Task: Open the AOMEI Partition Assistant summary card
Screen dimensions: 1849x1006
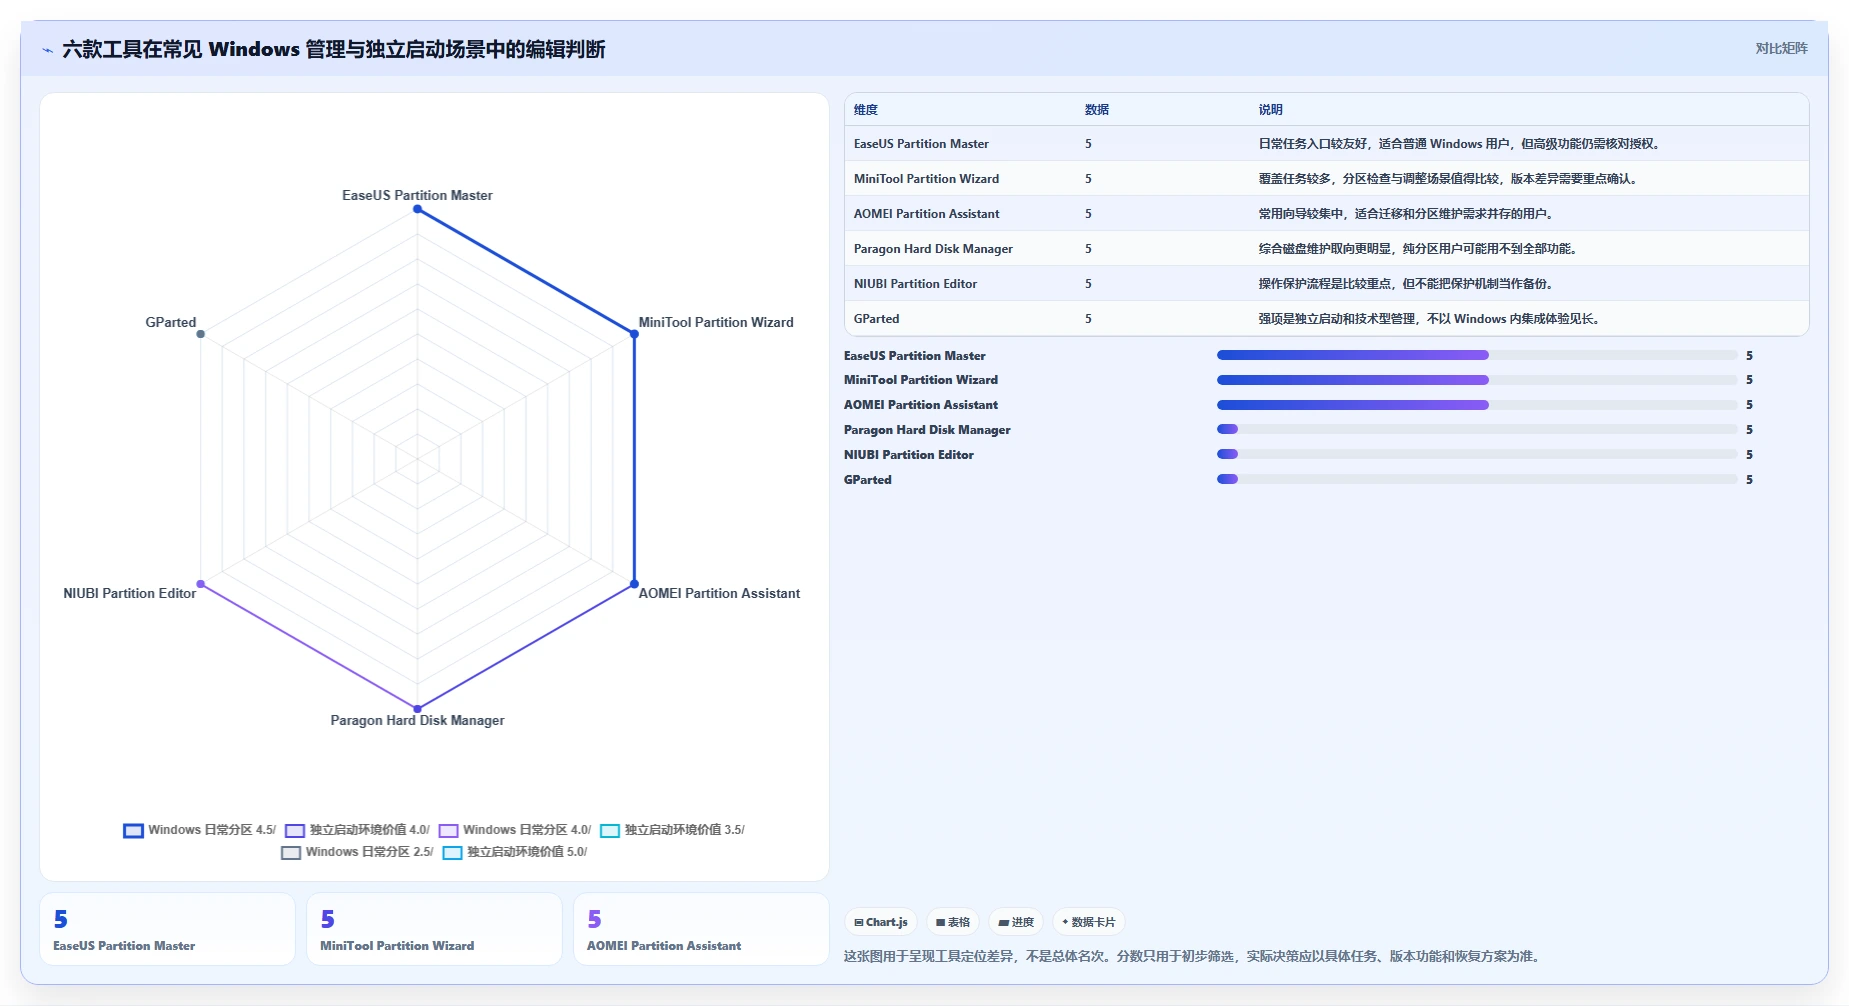Action: pyautogui.click(x=701, y=929)
